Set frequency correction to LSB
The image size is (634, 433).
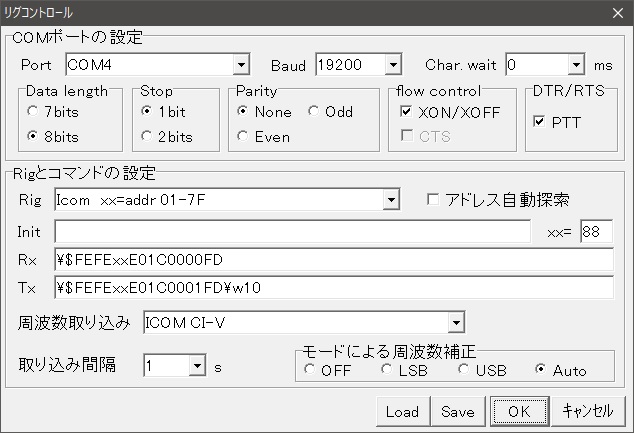tap(386, 371)
